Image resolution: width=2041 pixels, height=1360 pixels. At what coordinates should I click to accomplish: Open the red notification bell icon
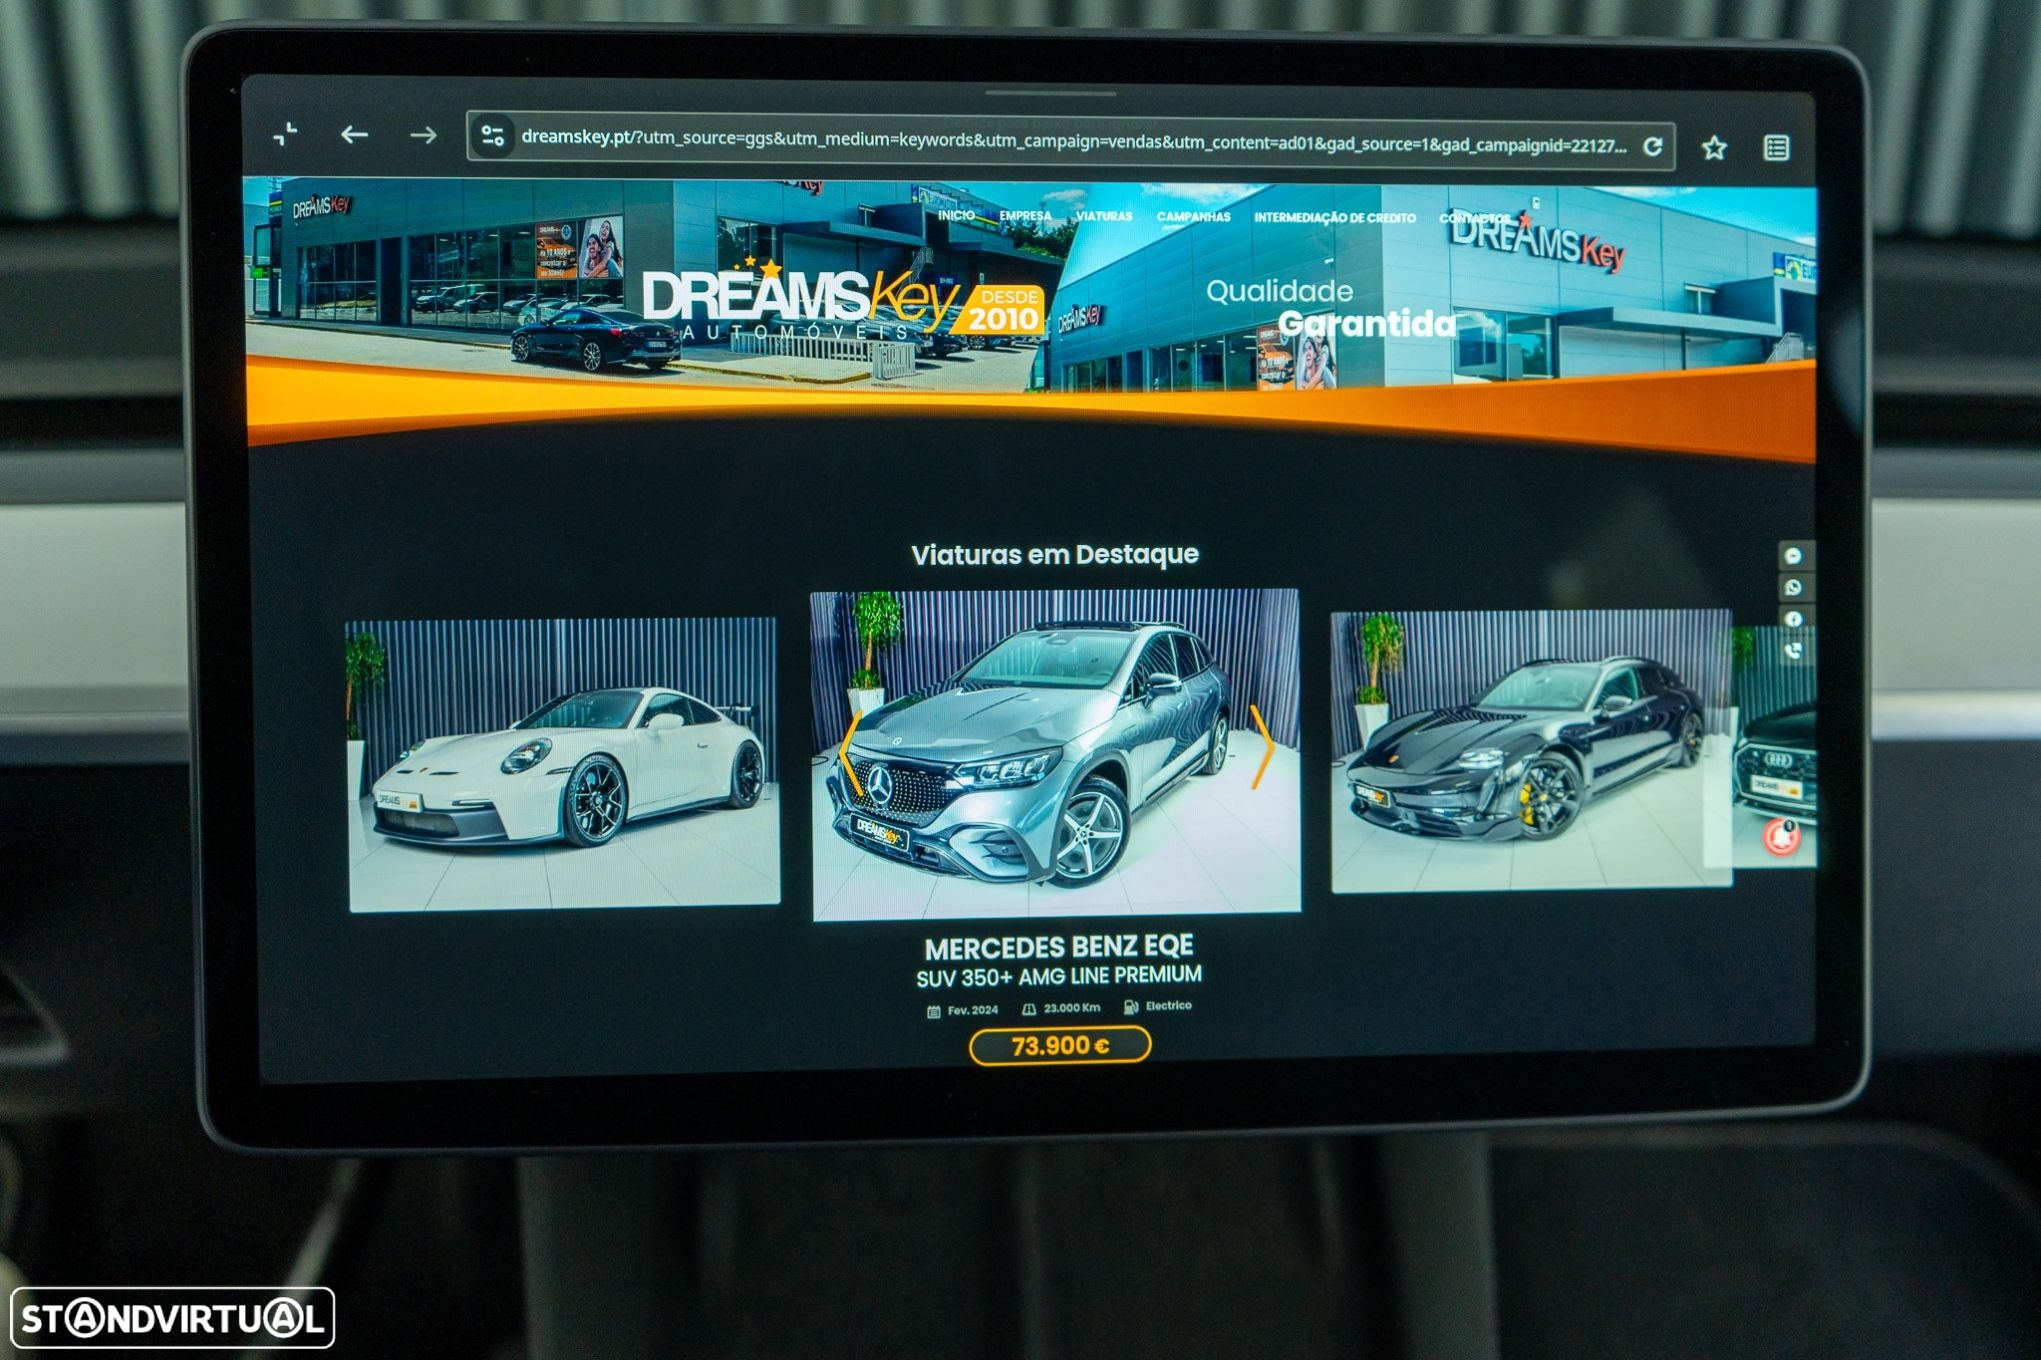tap(1781, 836)
